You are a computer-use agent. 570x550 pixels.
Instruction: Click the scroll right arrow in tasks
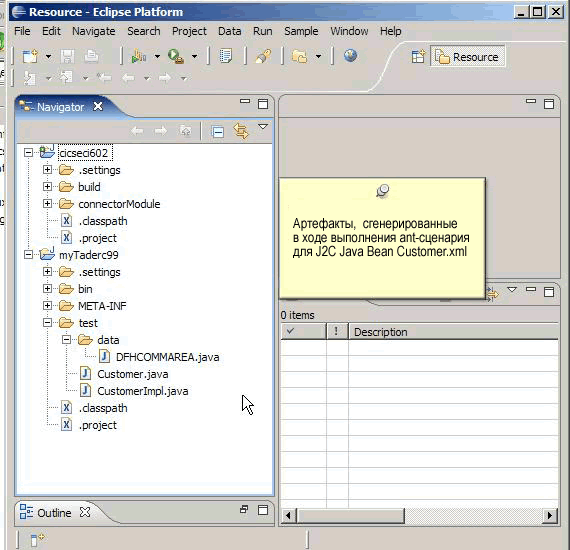(550, 515)
